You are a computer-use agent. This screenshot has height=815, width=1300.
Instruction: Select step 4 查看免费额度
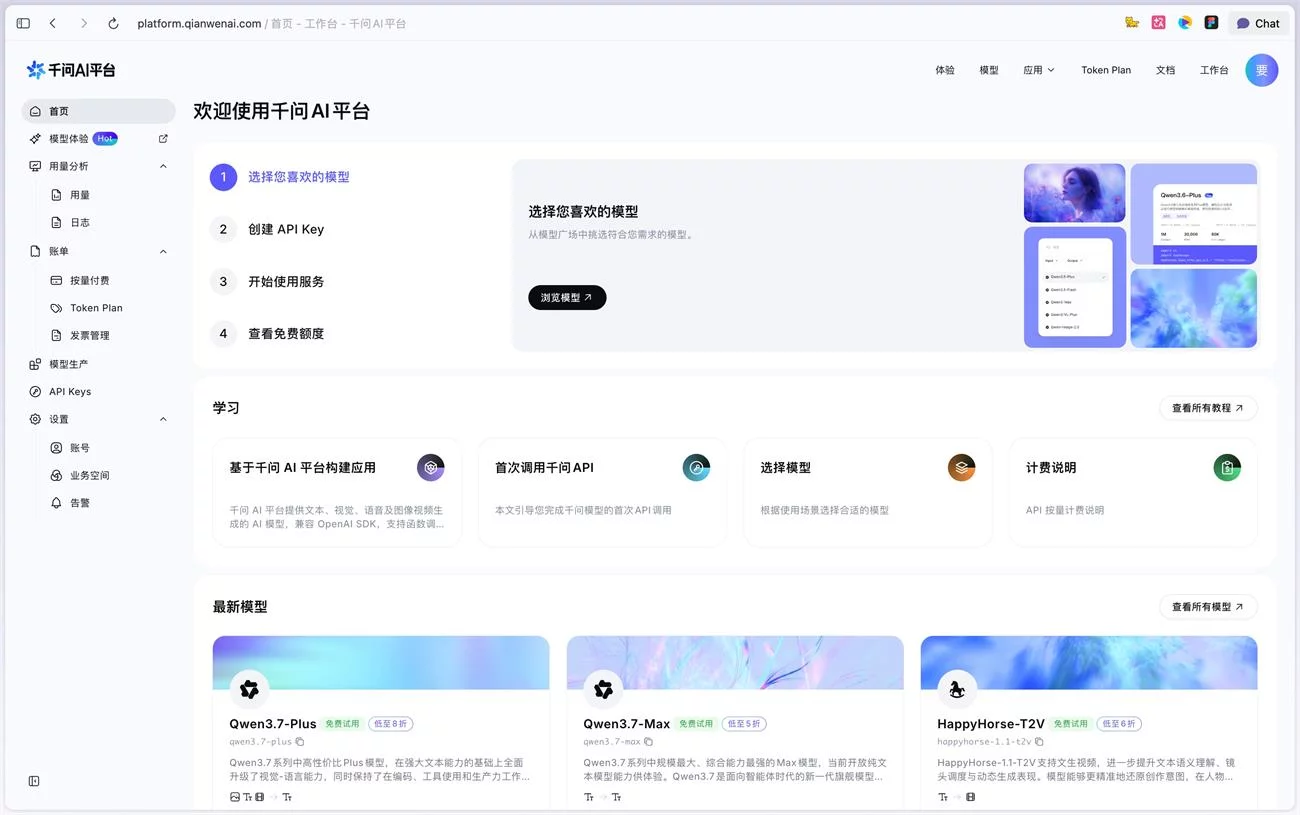pos(268,333)
